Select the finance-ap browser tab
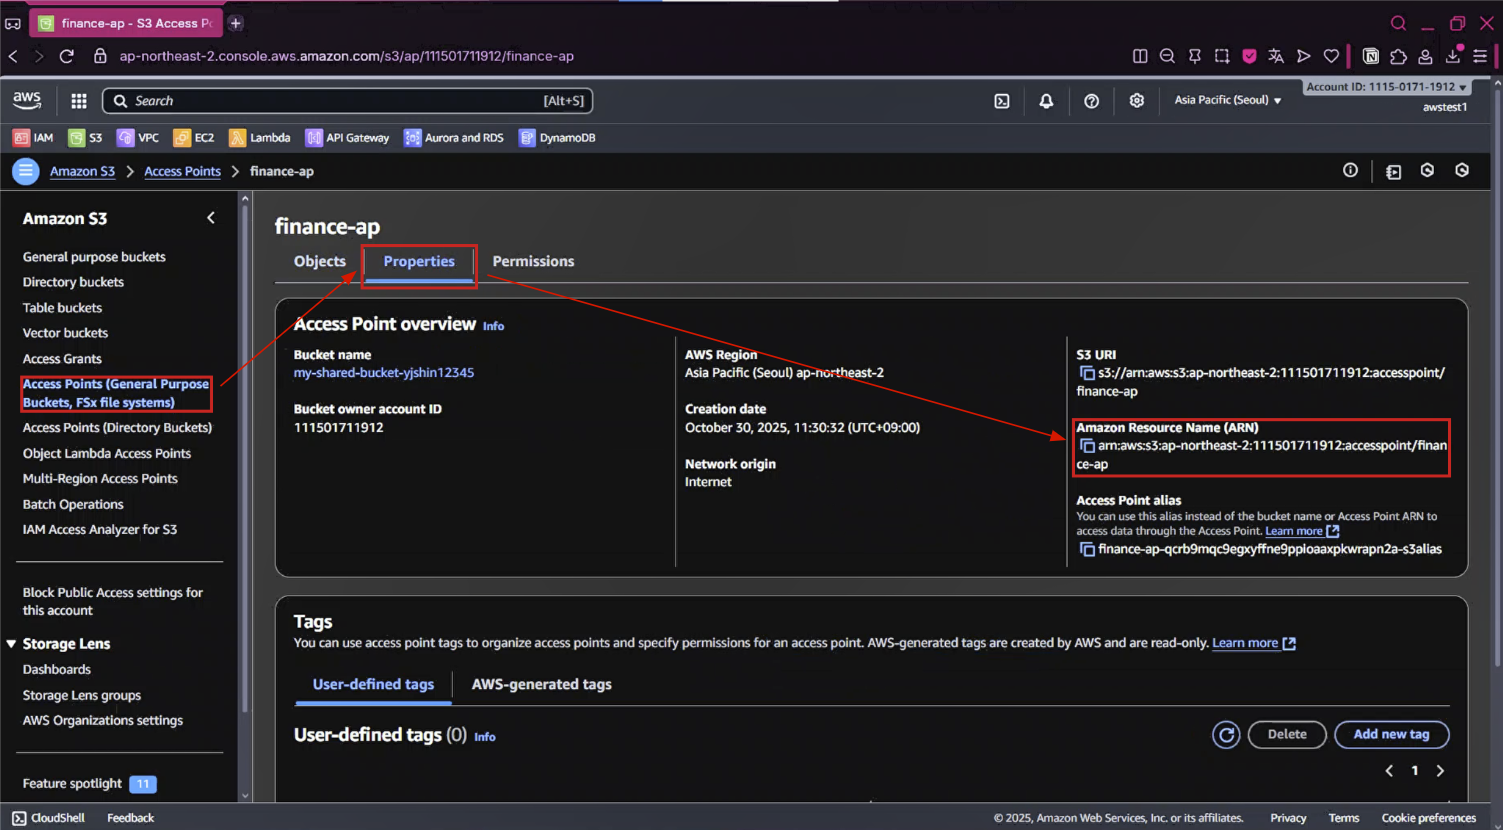1503x830 pixels. coord(127,23)
